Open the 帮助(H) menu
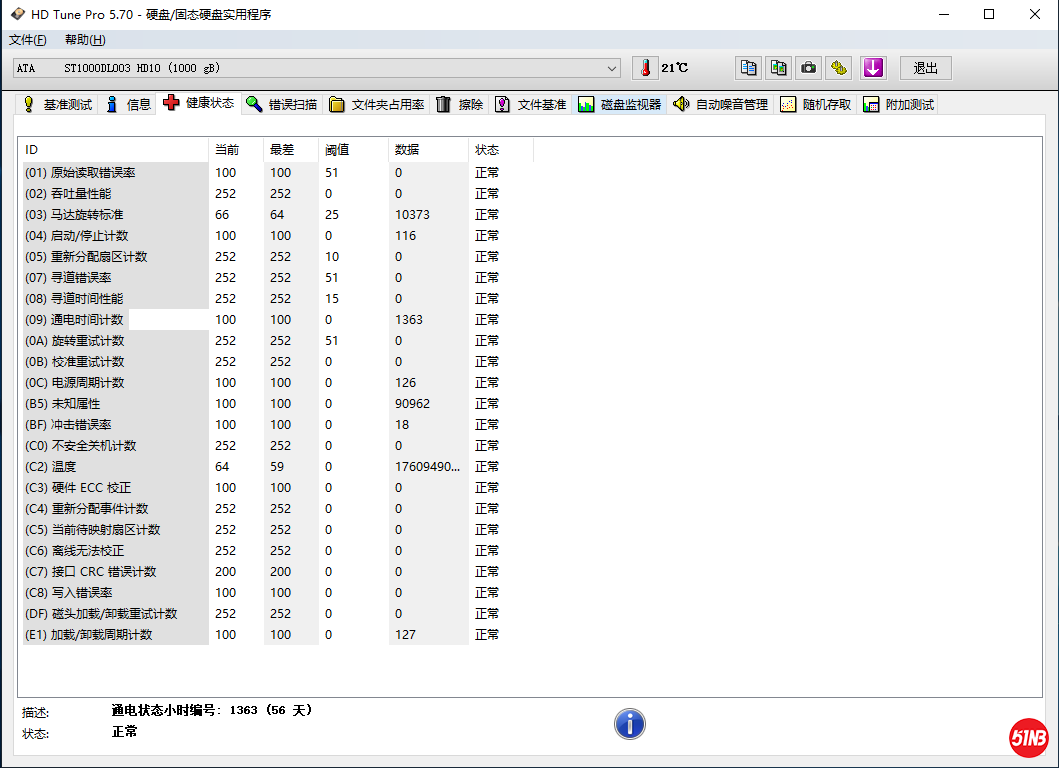This screenshot has height=768, width=1059. (85, 40)
